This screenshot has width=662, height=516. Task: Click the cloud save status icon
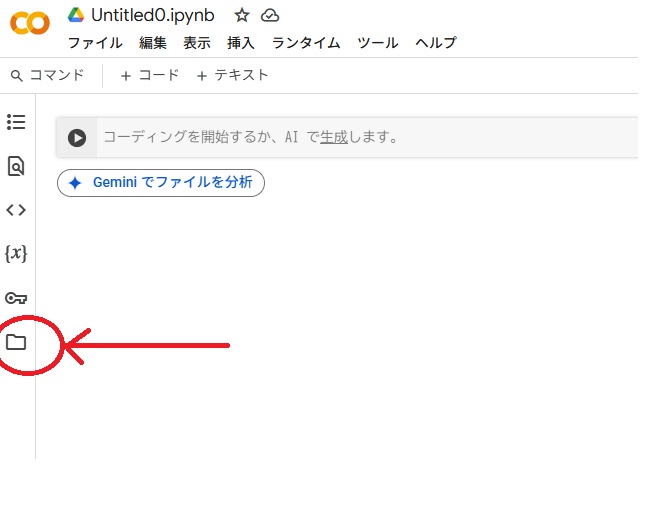coord(270,15)
